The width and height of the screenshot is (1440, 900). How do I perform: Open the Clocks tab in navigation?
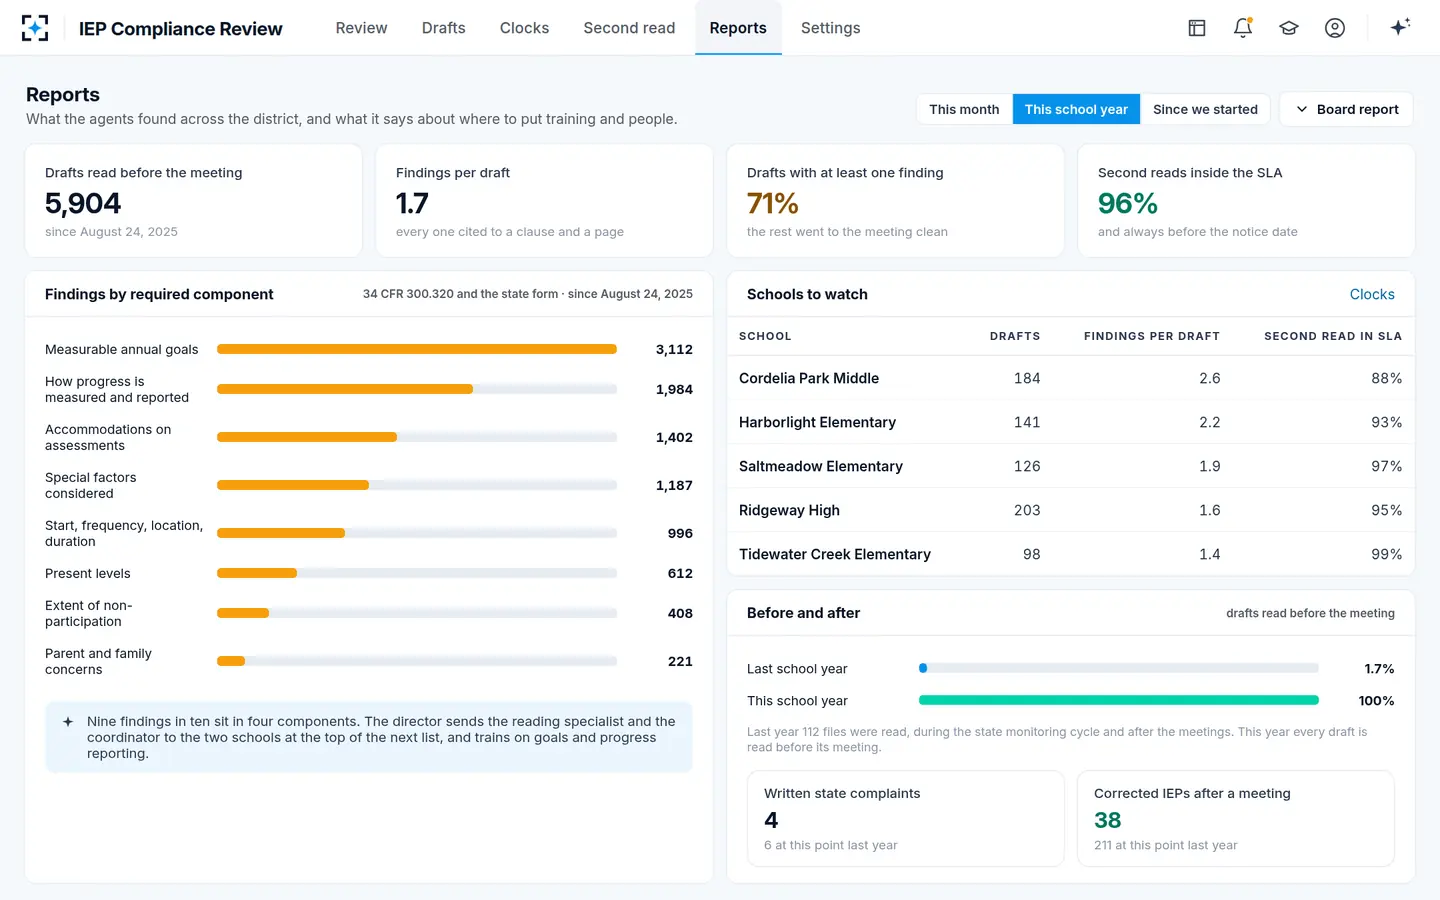(524, 28)
